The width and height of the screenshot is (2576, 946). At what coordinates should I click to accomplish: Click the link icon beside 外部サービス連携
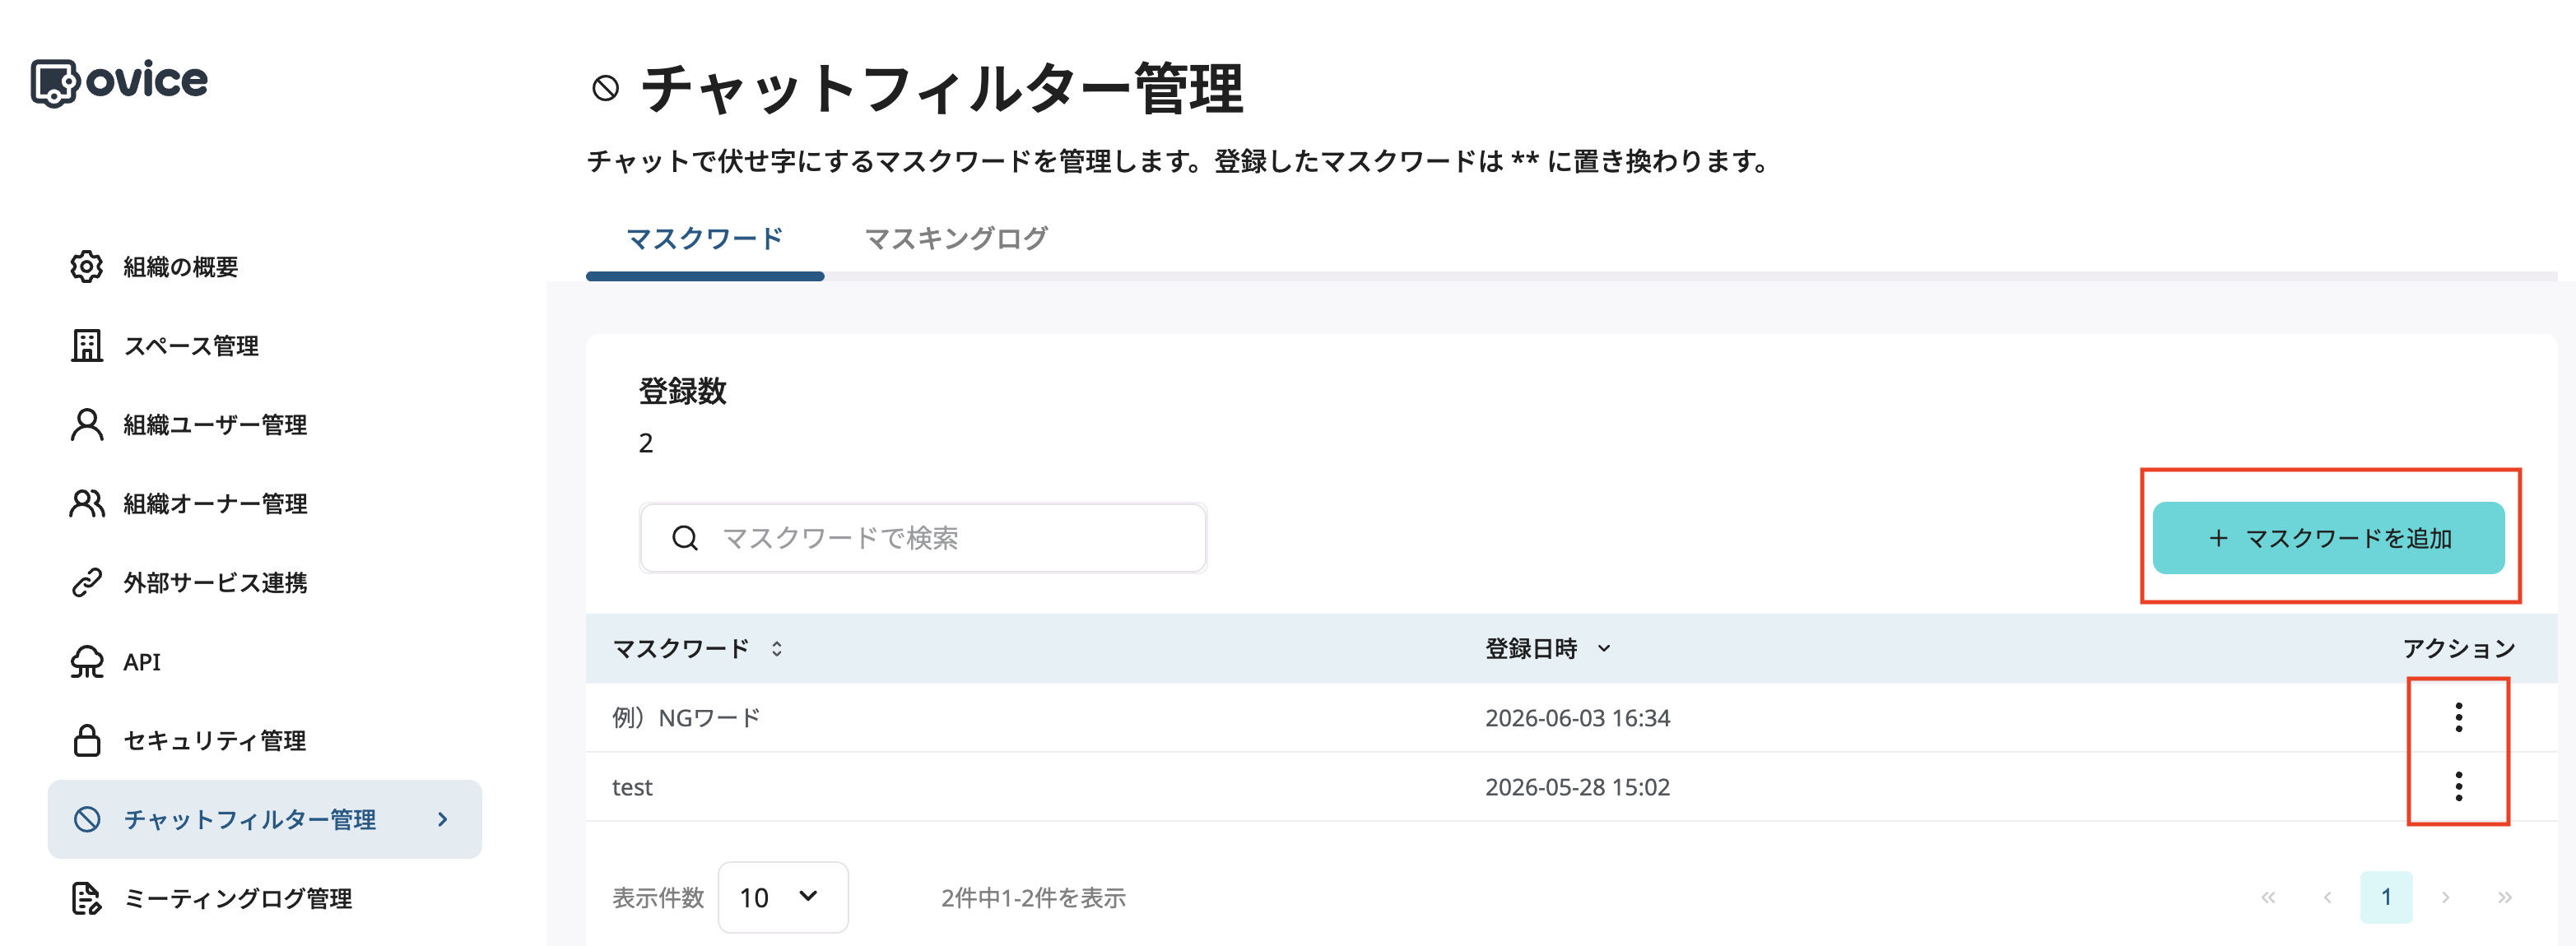click(87, 582)
